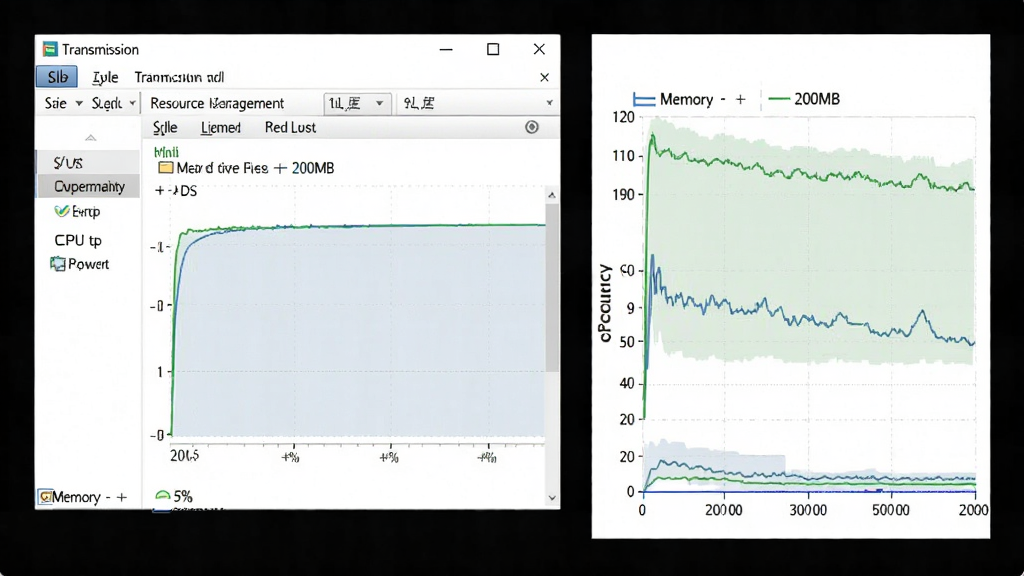The image size is (1024, 576).
Task: Click the scrollbar down arrow in Transmission
Action: coord(552,498)
